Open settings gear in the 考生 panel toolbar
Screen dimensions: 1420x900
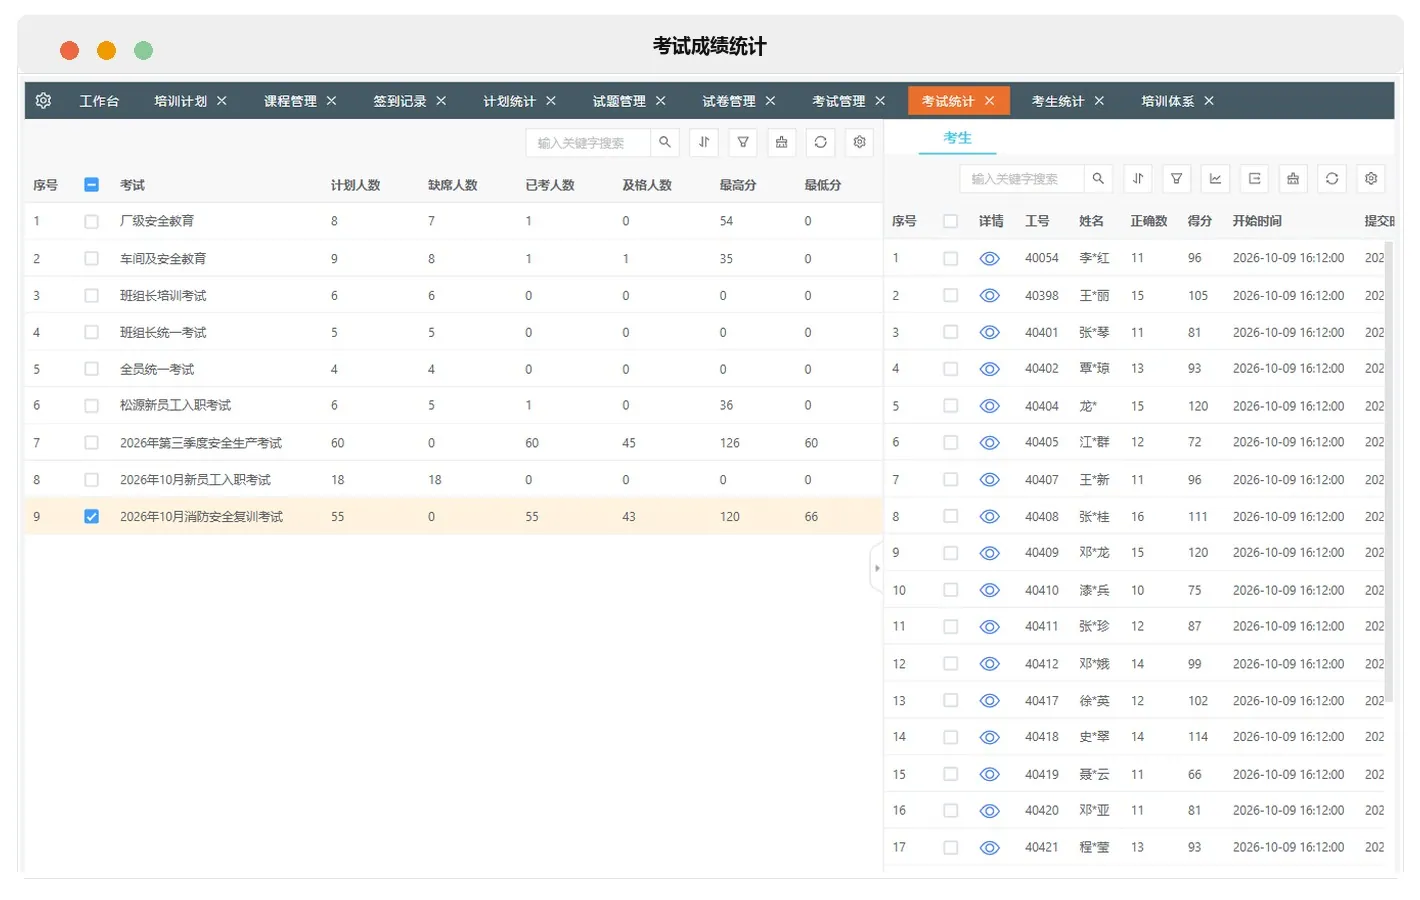pyautogui.click(x=1371, y=178)
